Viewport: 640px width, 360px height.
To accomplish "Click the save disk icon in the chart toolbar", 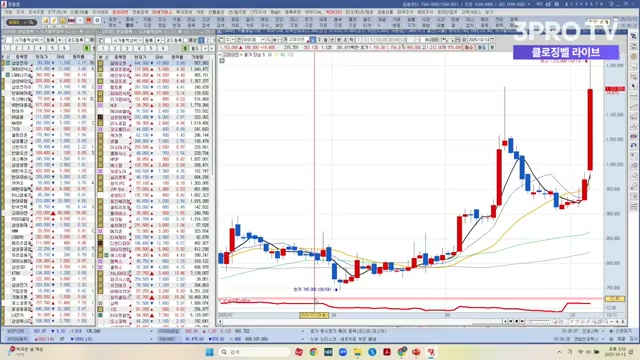I will tap(458, 40).
